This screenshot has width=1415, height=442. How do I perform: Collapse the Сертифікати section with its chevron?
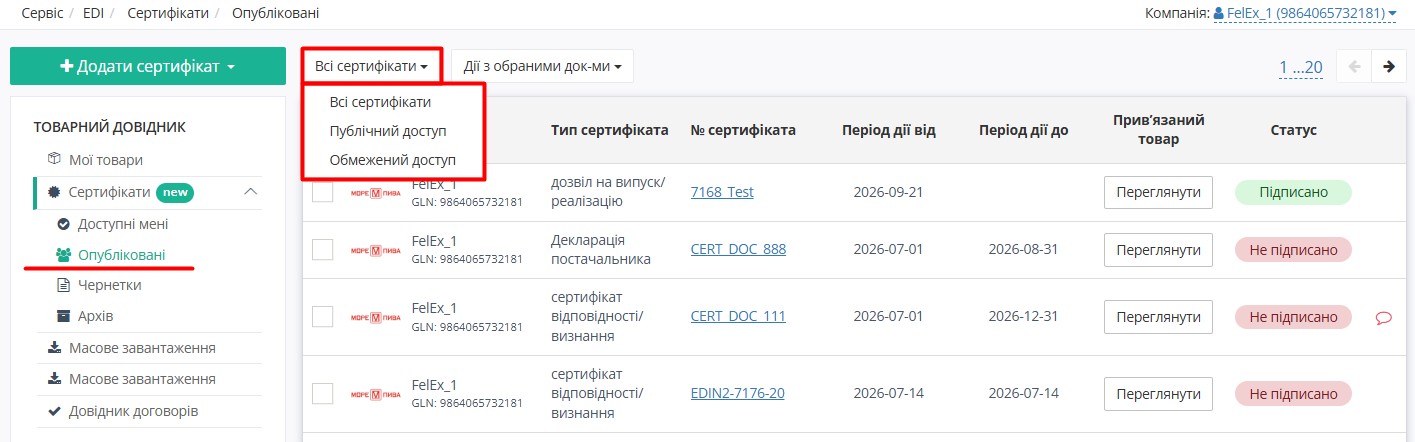251,192
